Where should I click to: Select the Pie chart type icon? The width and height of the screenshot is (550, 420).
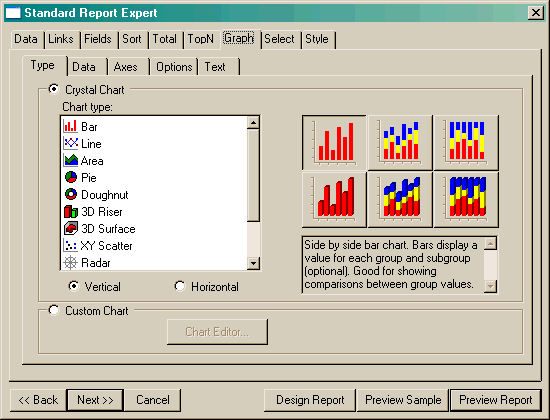(x=71, y=177)
